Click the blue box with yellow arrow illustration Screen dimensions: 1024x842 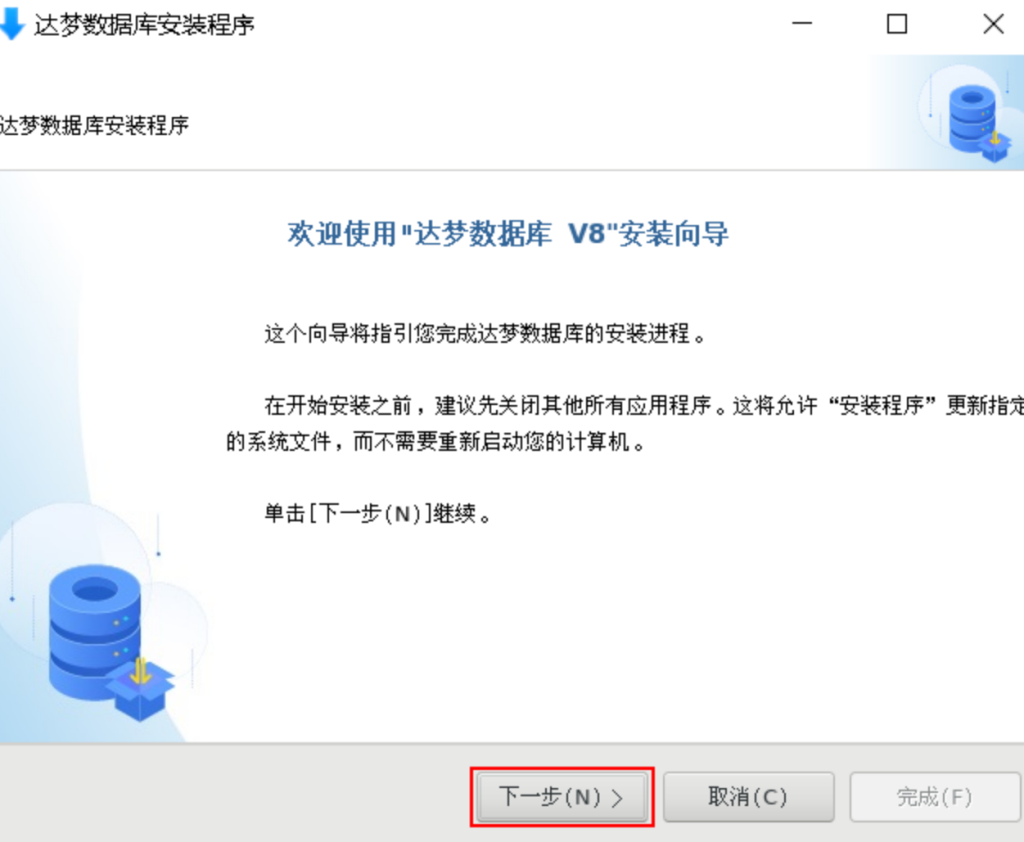(x=140, y=692)
